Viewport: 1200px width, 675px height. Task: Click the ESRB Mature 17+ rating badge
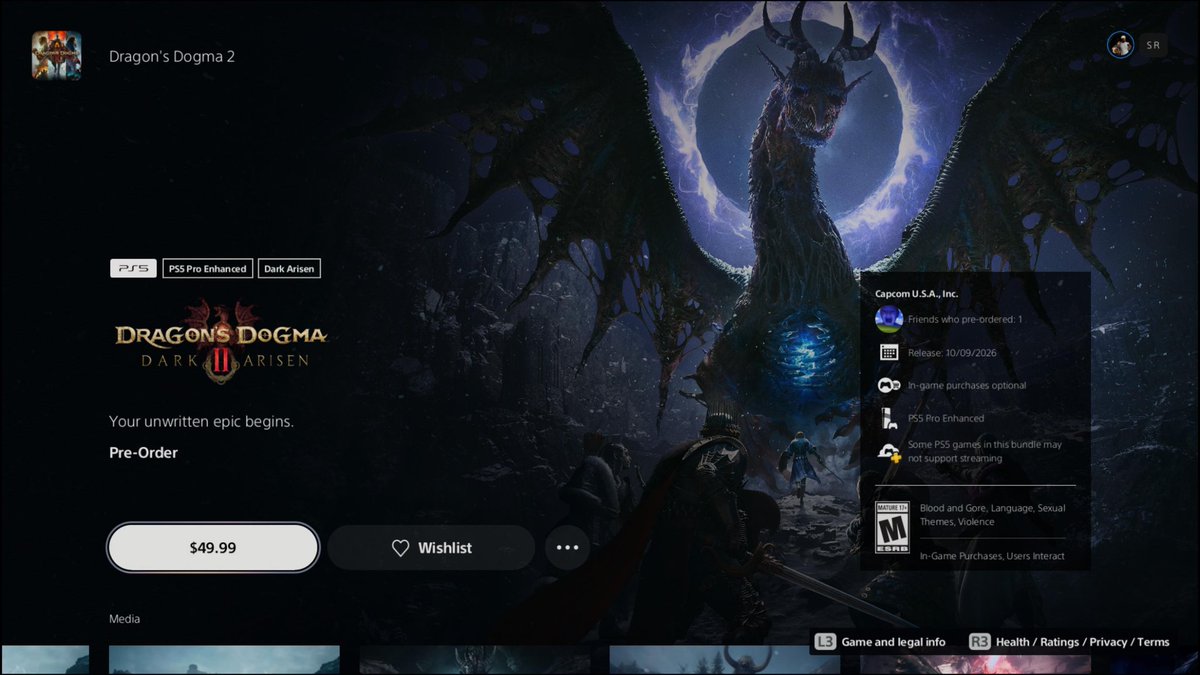892,528
